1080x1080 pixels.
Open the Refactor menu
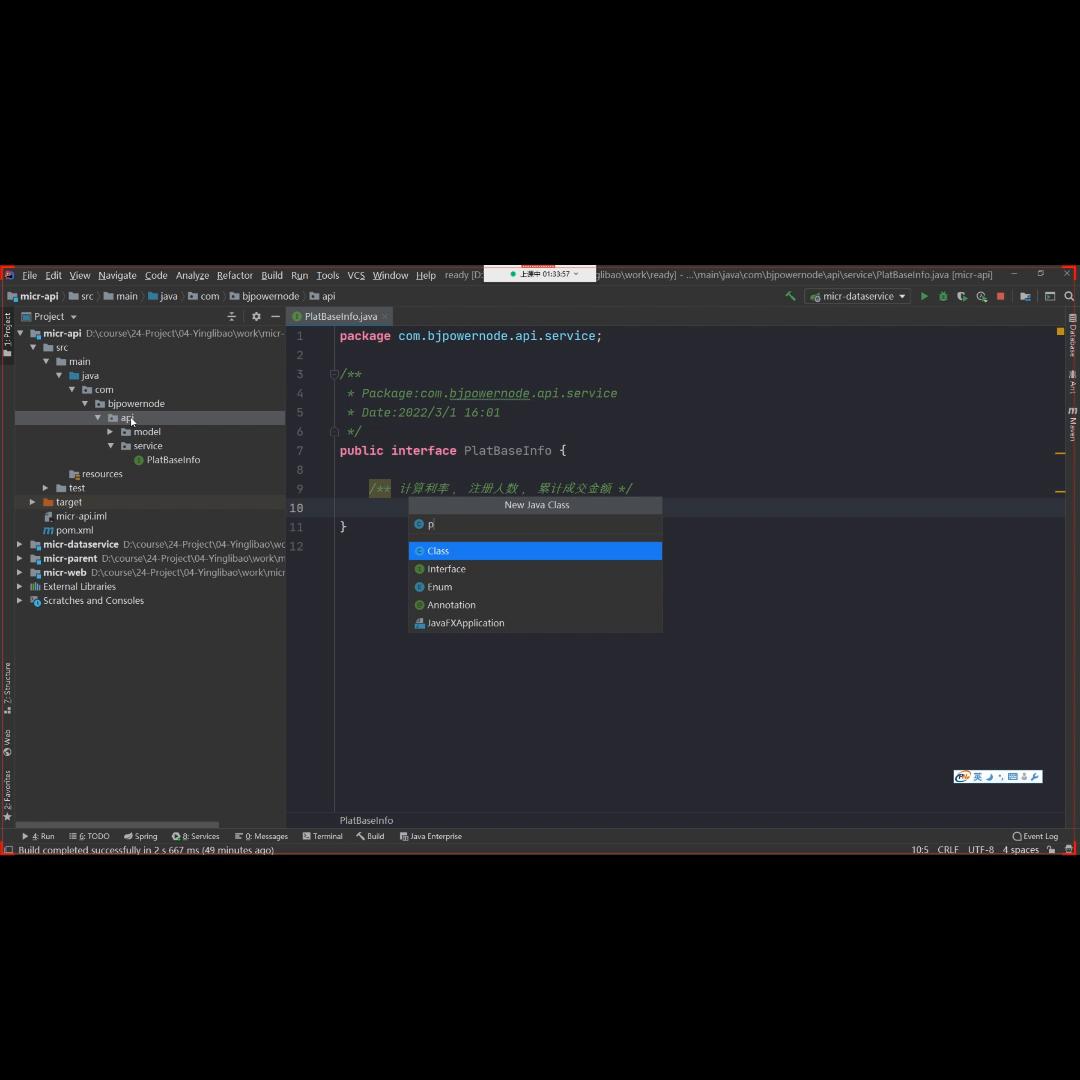[x=234, y=275]
